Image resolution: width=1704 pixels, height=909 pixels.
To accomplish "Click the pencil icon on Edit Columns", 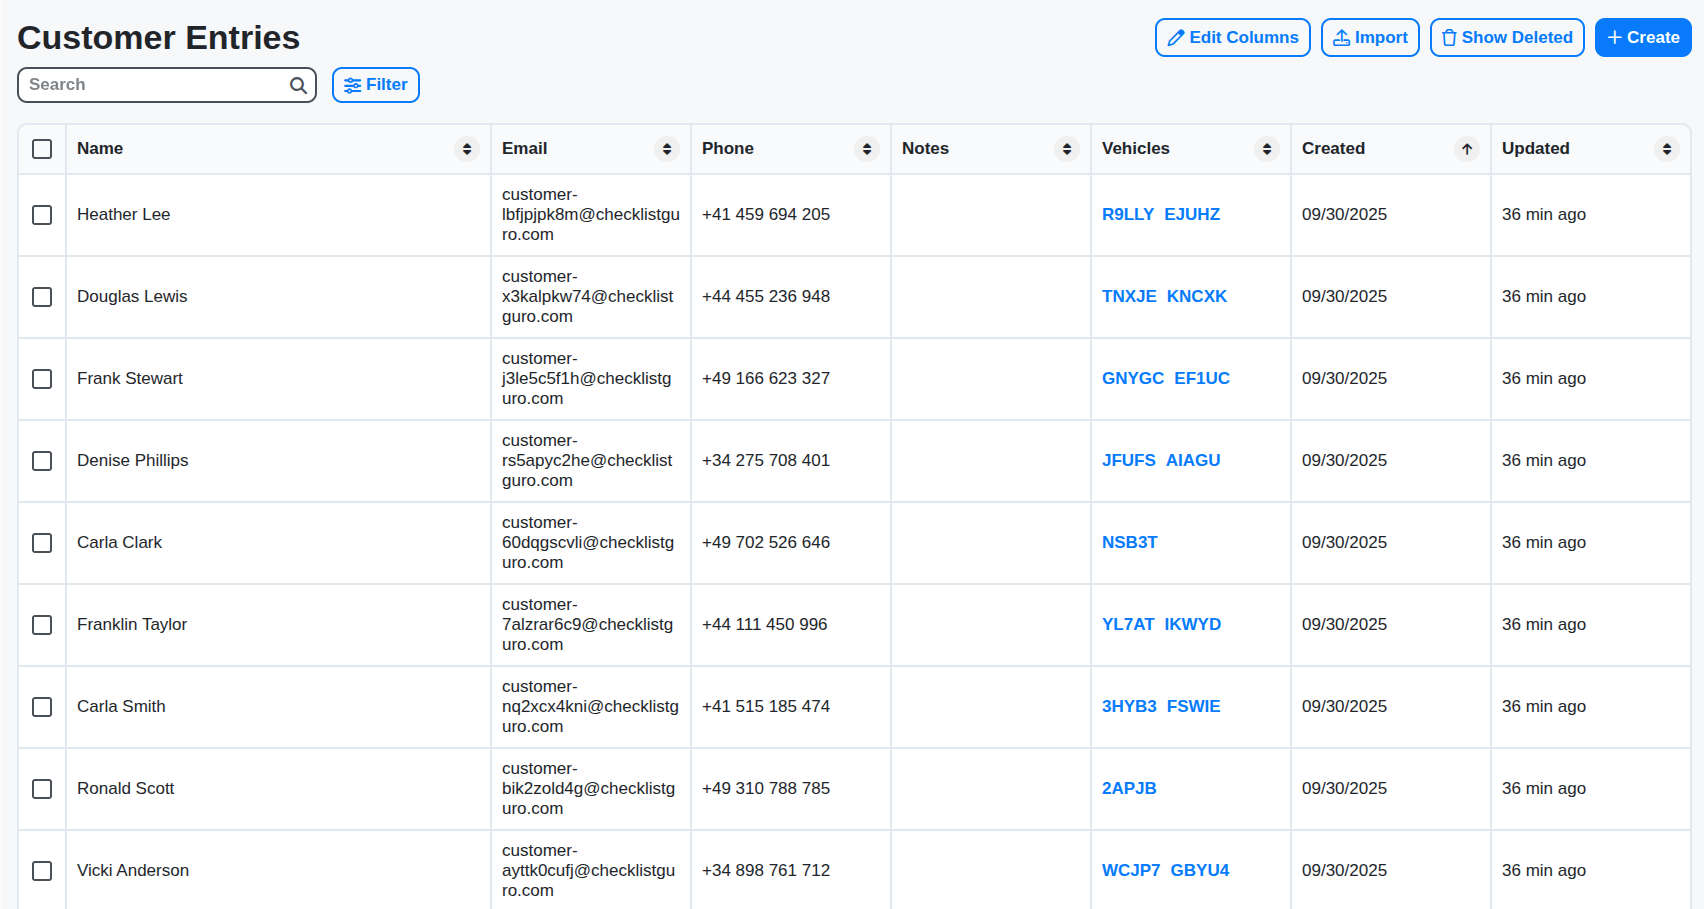I will 1177,37.
